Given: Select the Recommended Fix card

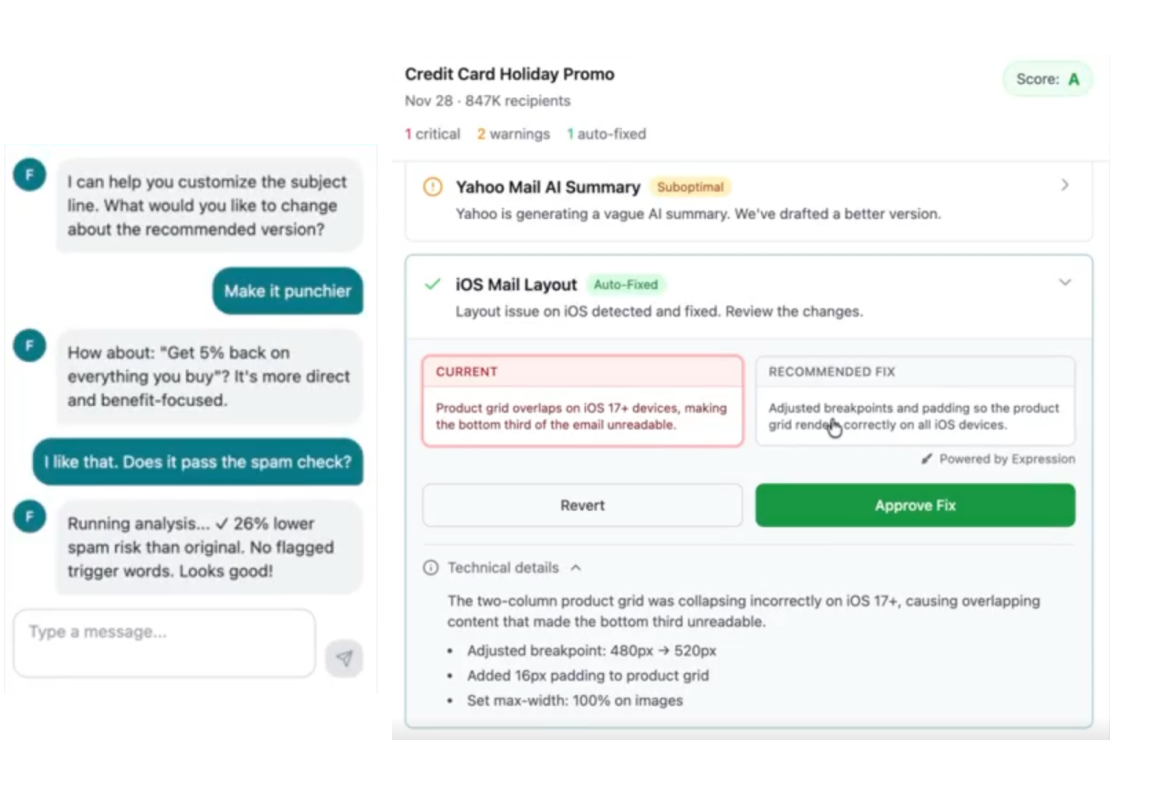Looking at the screenshot, I should (915, 400).
